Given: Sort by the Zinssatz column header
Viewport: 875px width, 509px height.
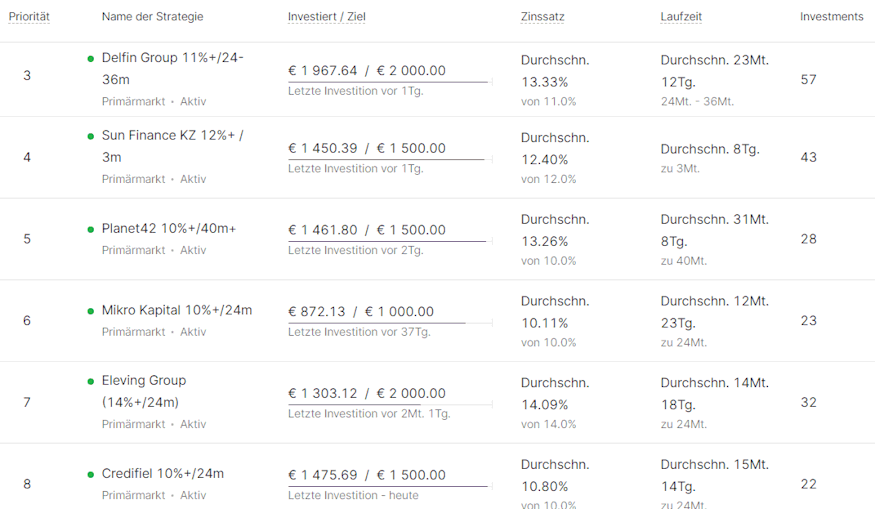Looking at the screenshot, I should point(542,17).
